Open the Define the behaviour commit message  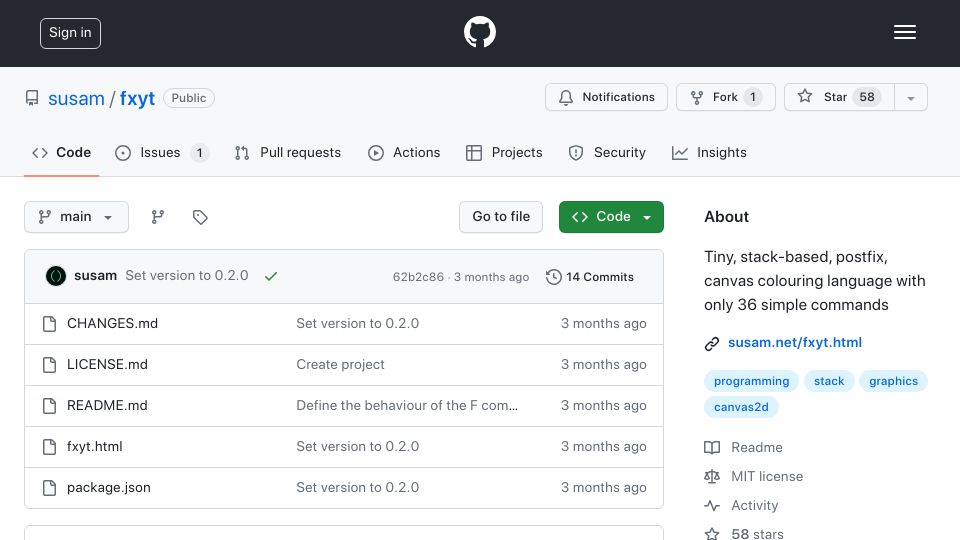(407, 405)
